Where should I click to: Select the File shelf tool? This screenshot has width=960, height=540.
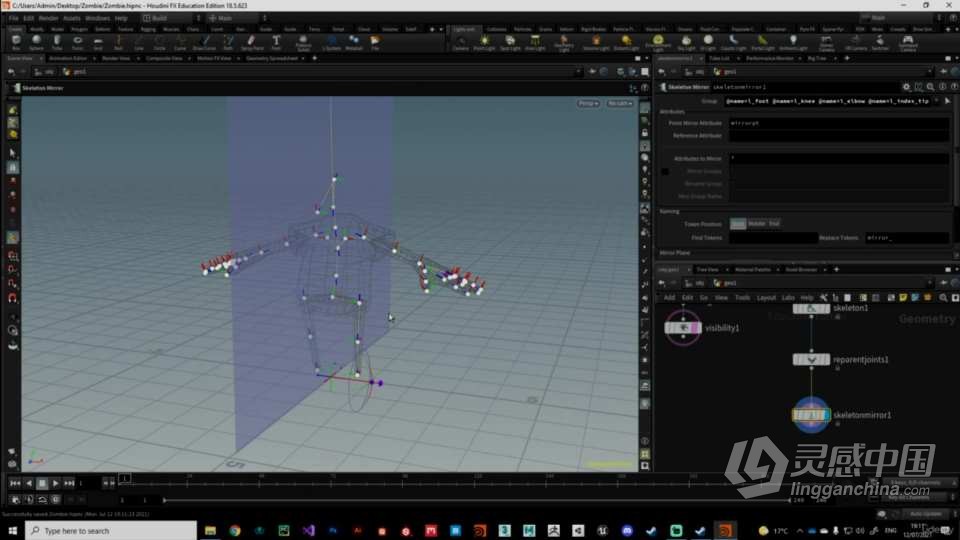click(x=375, y=42)
